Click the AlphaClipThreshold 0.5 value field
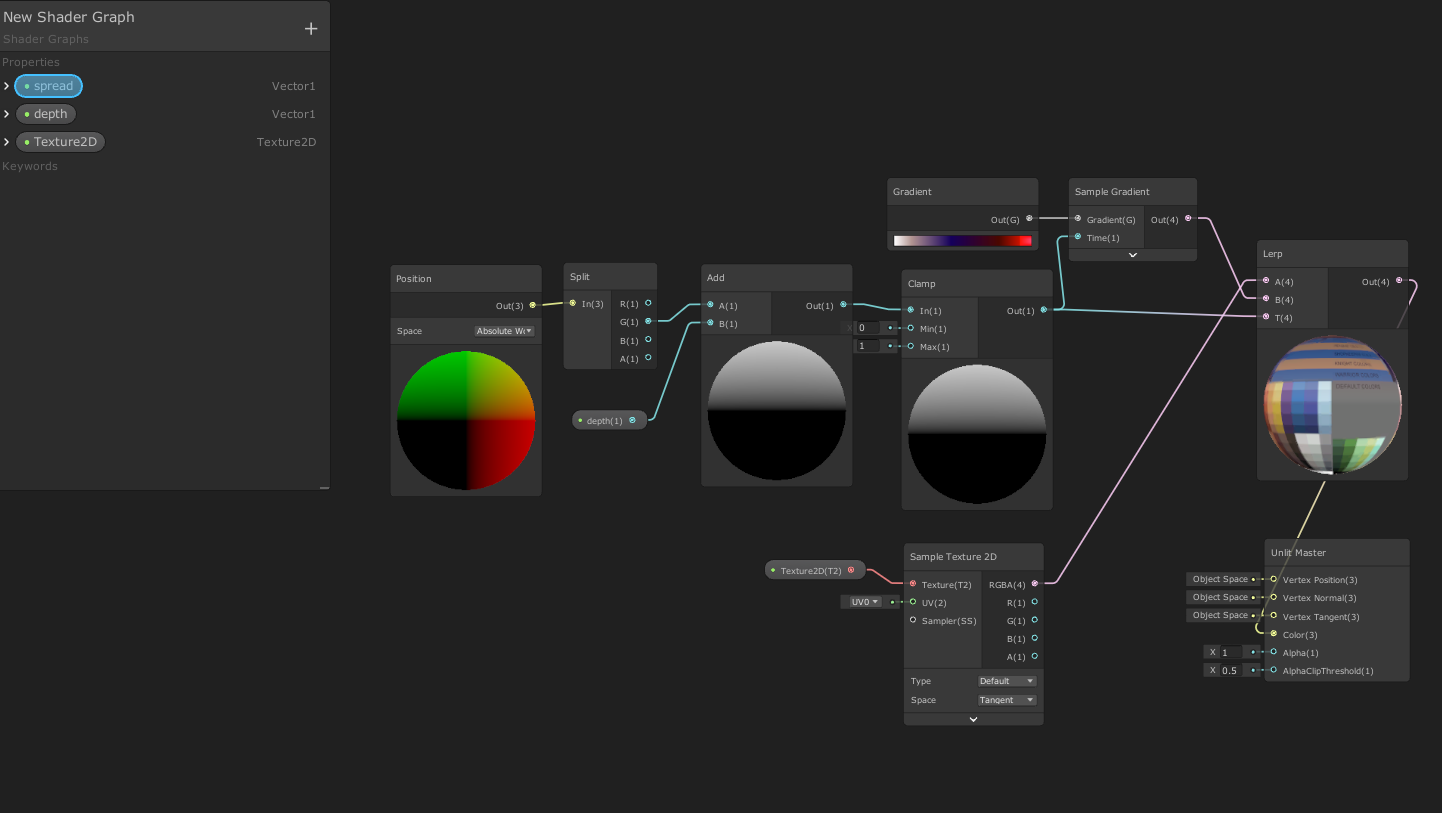 click(x=1230, y=670)
